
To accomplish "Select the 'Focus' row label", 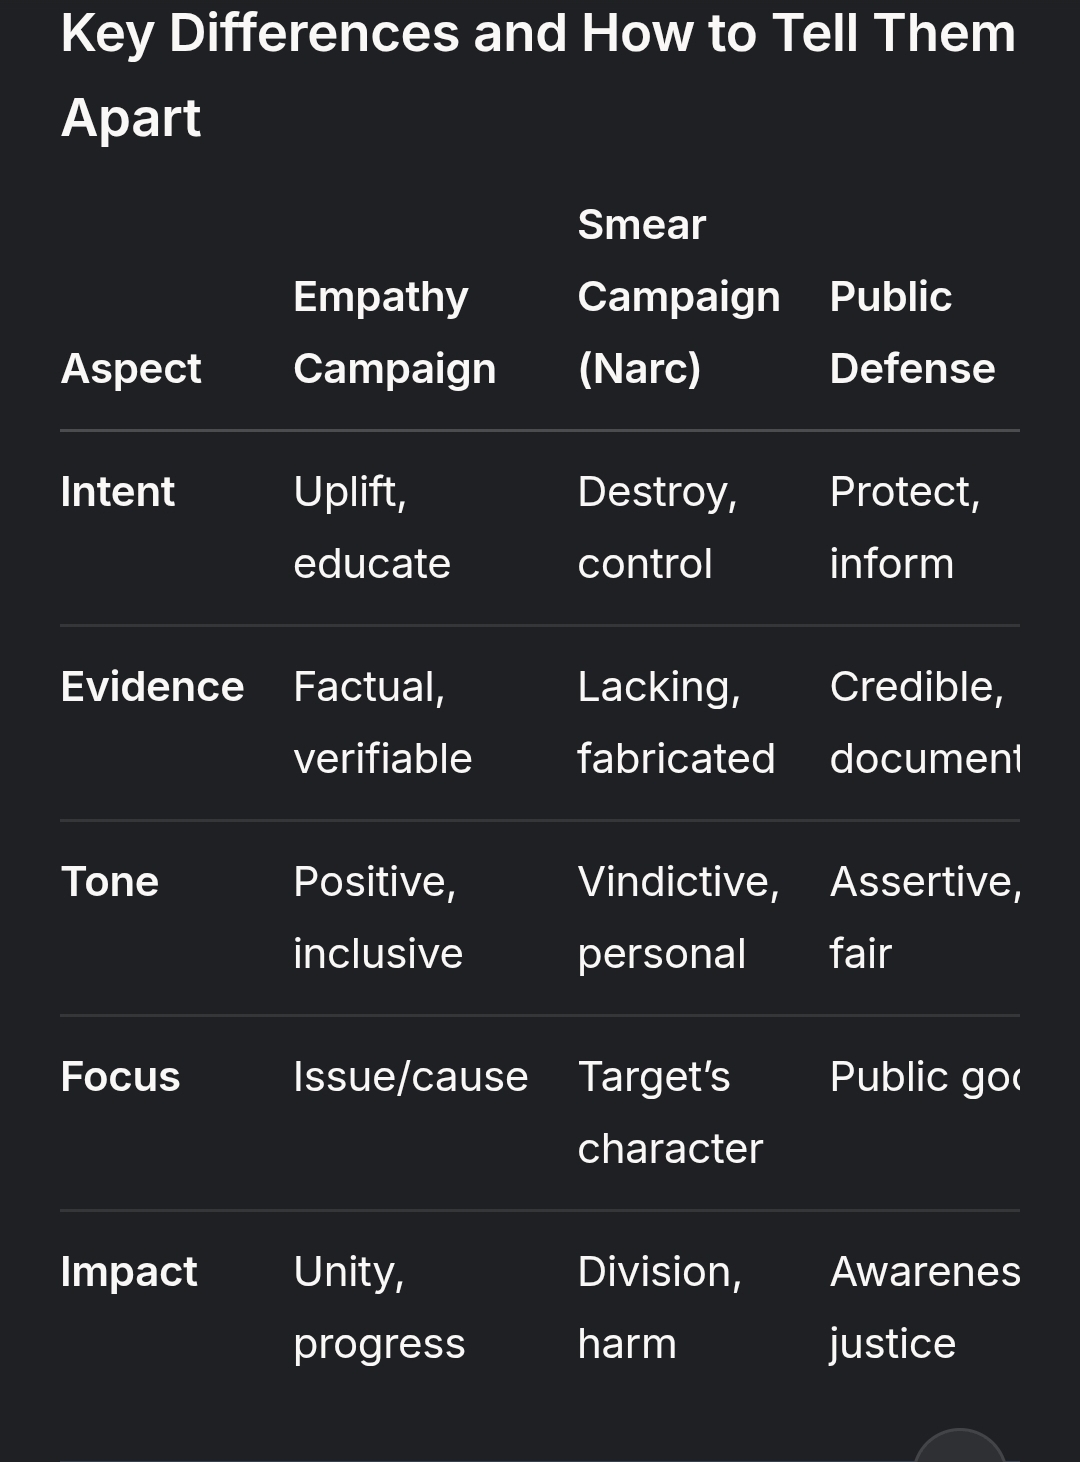I will [x=120, y=1076].
